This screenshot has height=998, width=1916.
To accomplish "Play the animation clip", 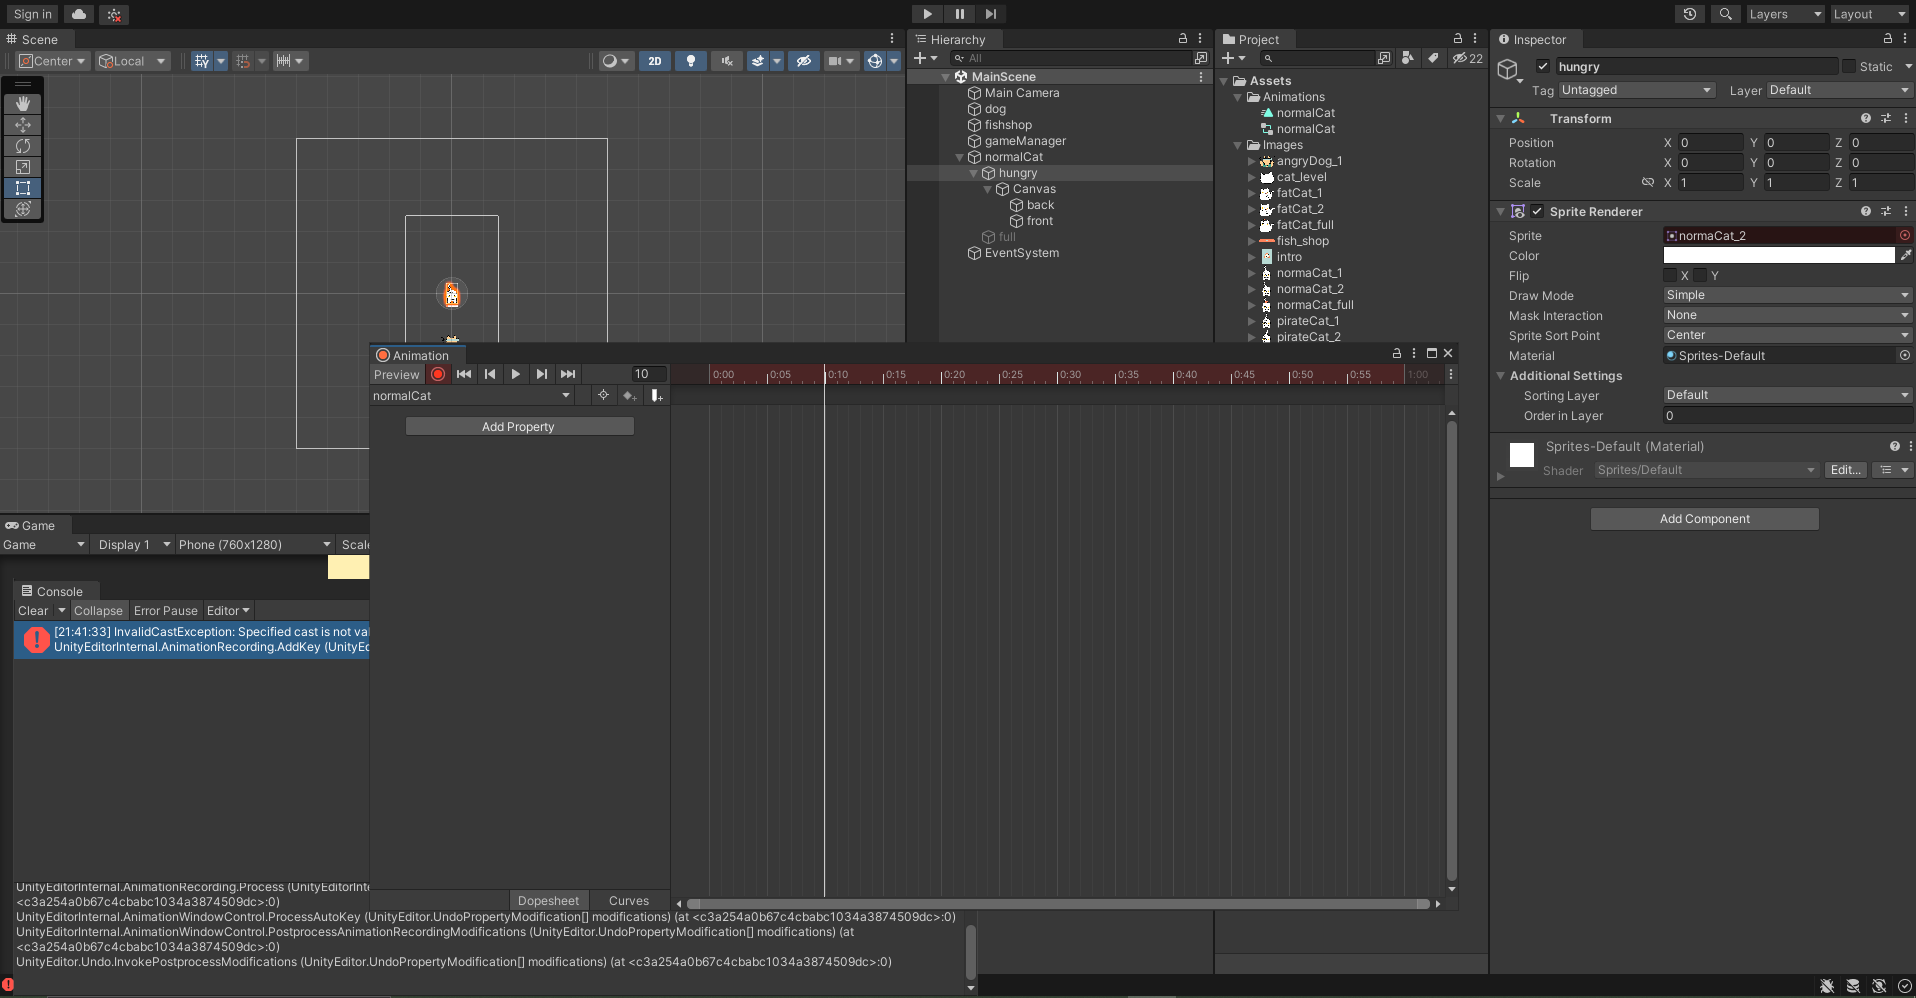I will 516,374.
